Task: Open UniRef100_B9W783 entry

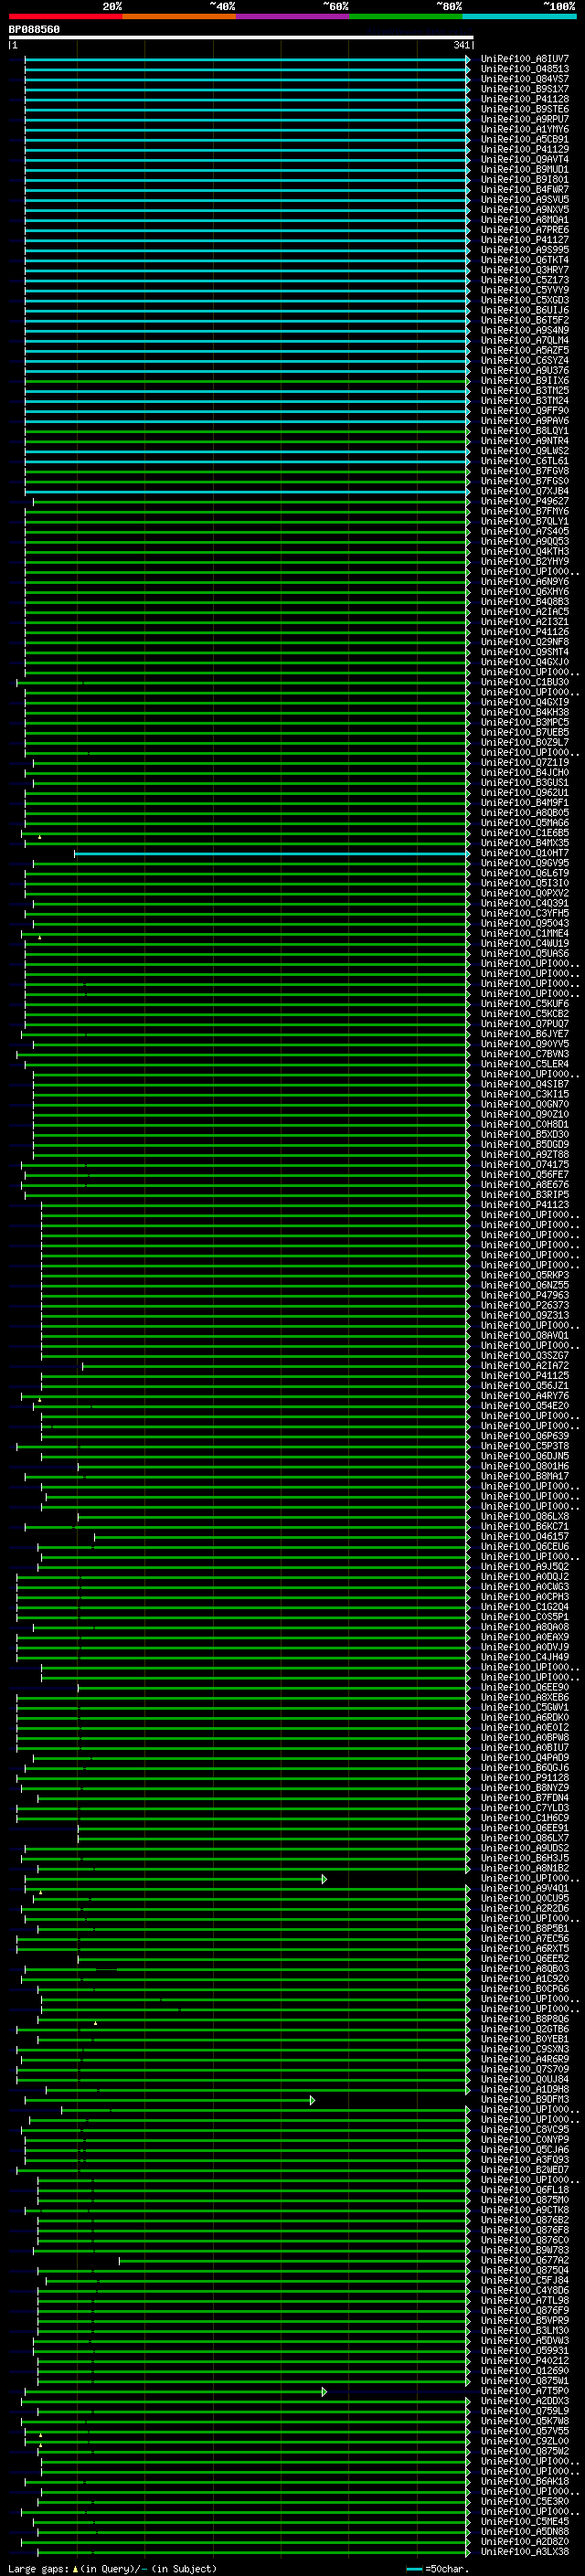Action: point(524,2250)
